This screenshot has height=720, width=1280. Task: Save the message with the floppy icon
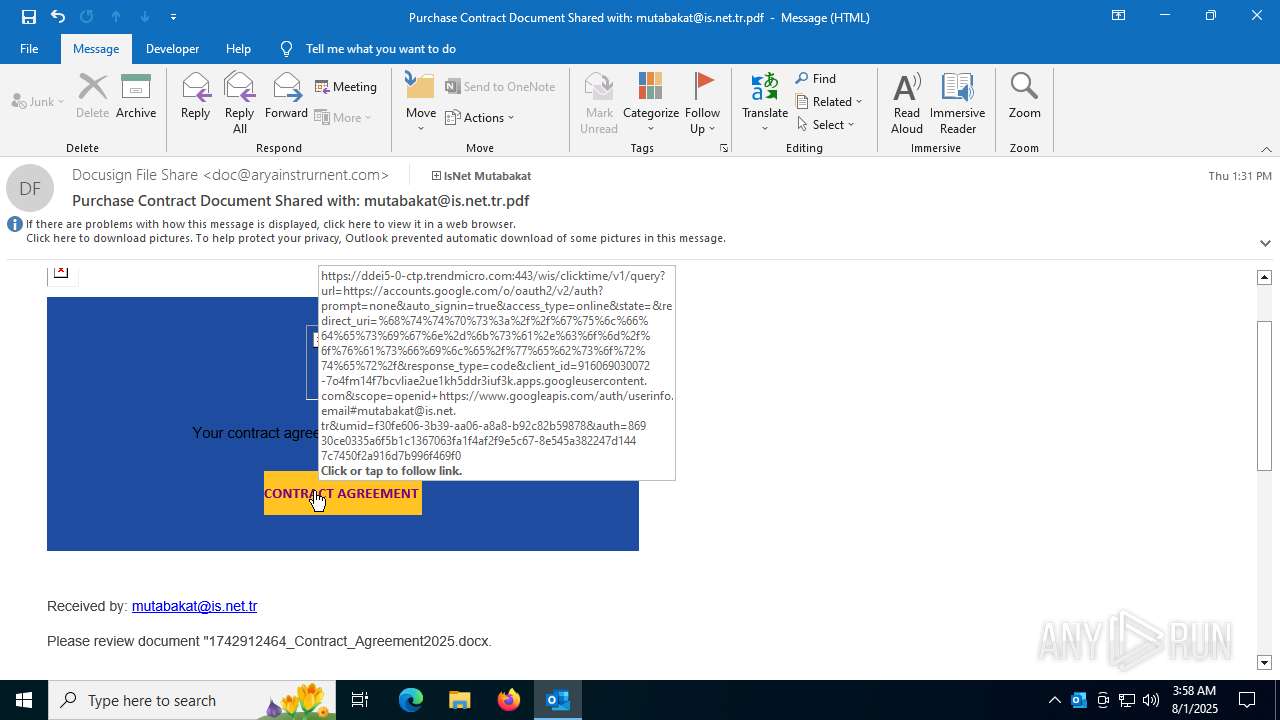tap(28, 16)
